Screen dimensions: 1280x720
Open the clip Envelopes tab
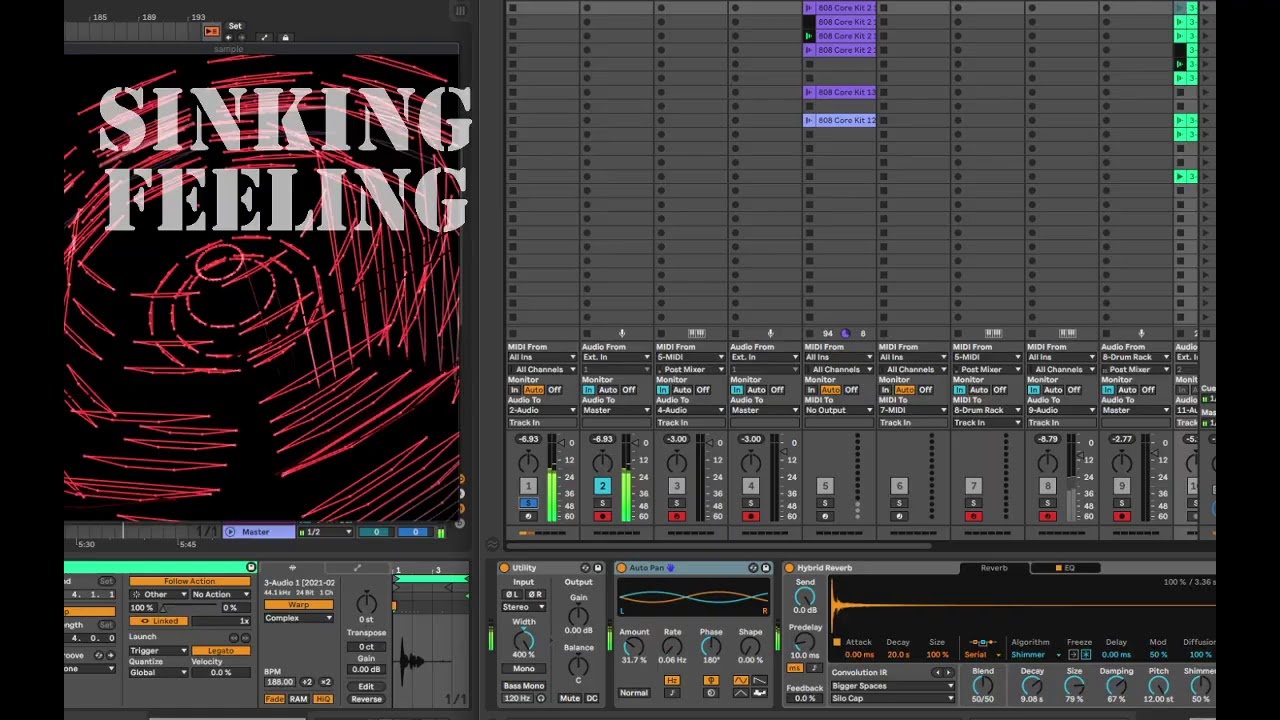pos(357,568)
